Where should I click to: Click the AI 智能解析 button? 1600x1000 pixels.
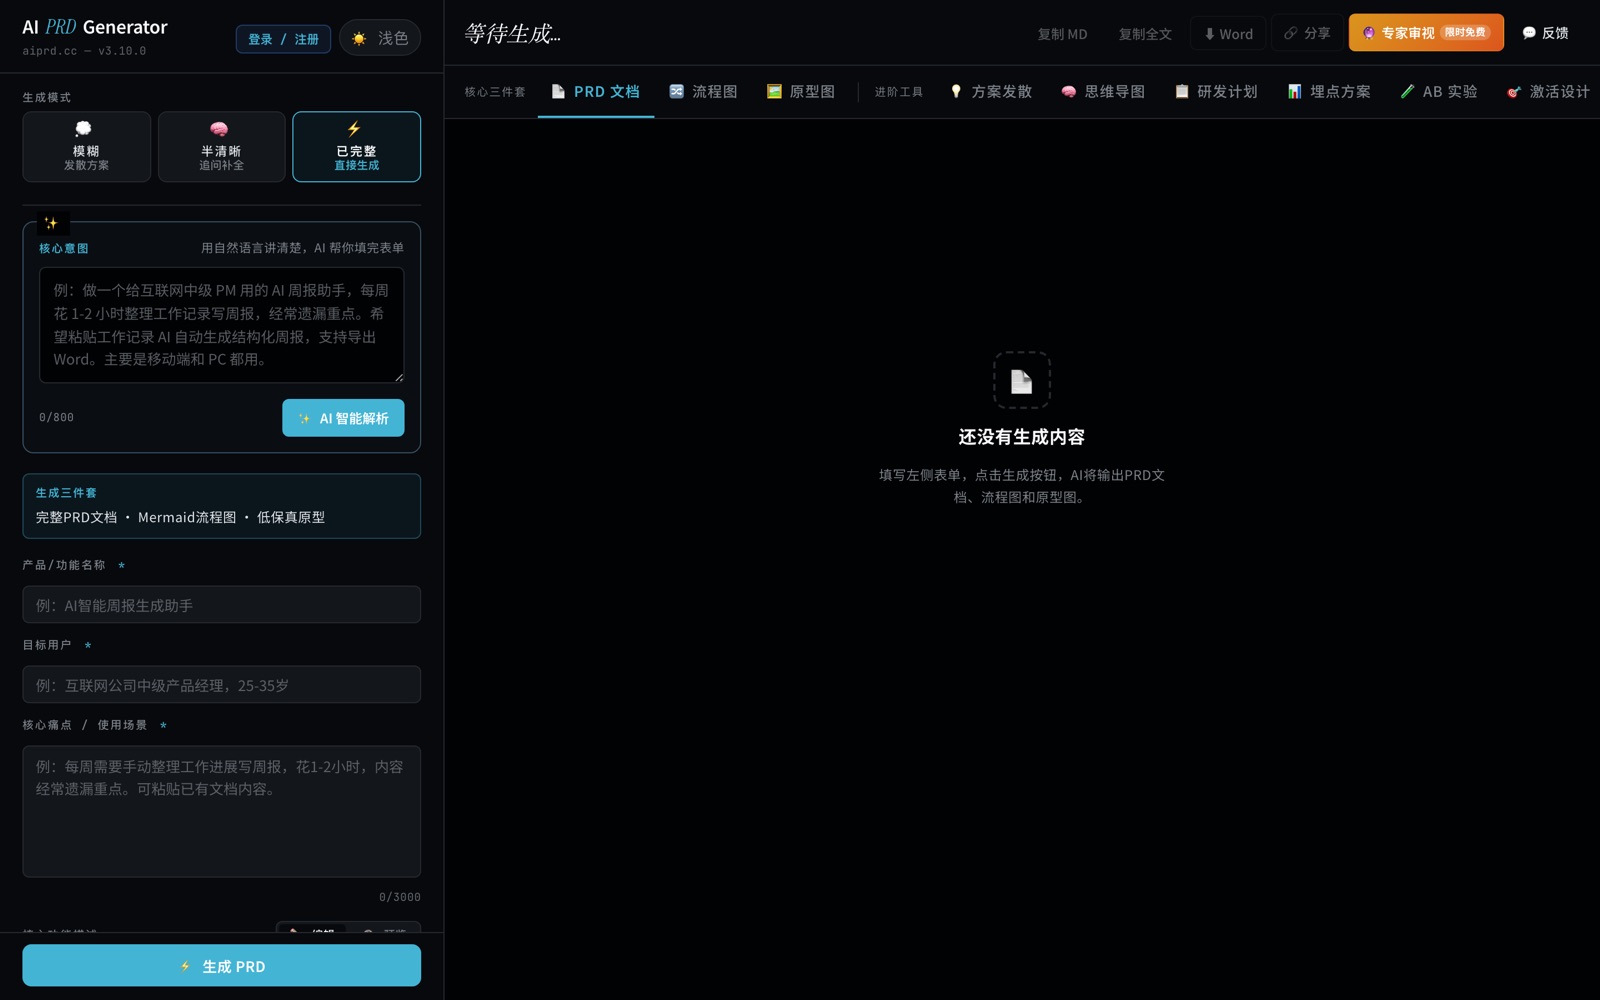pos(343,418)
